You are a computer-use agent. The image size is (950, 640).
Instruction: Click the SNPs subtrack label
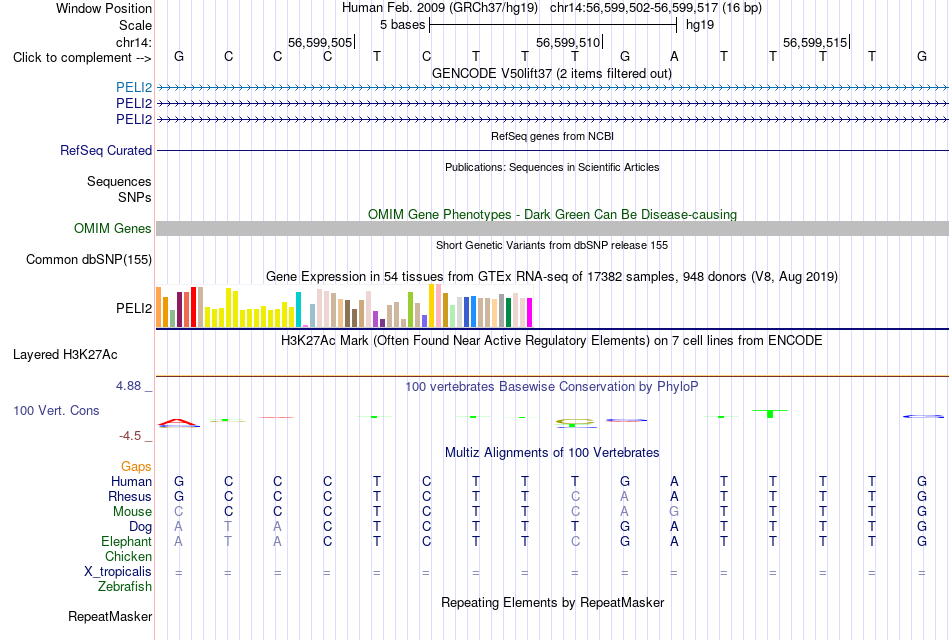(135, 197)
